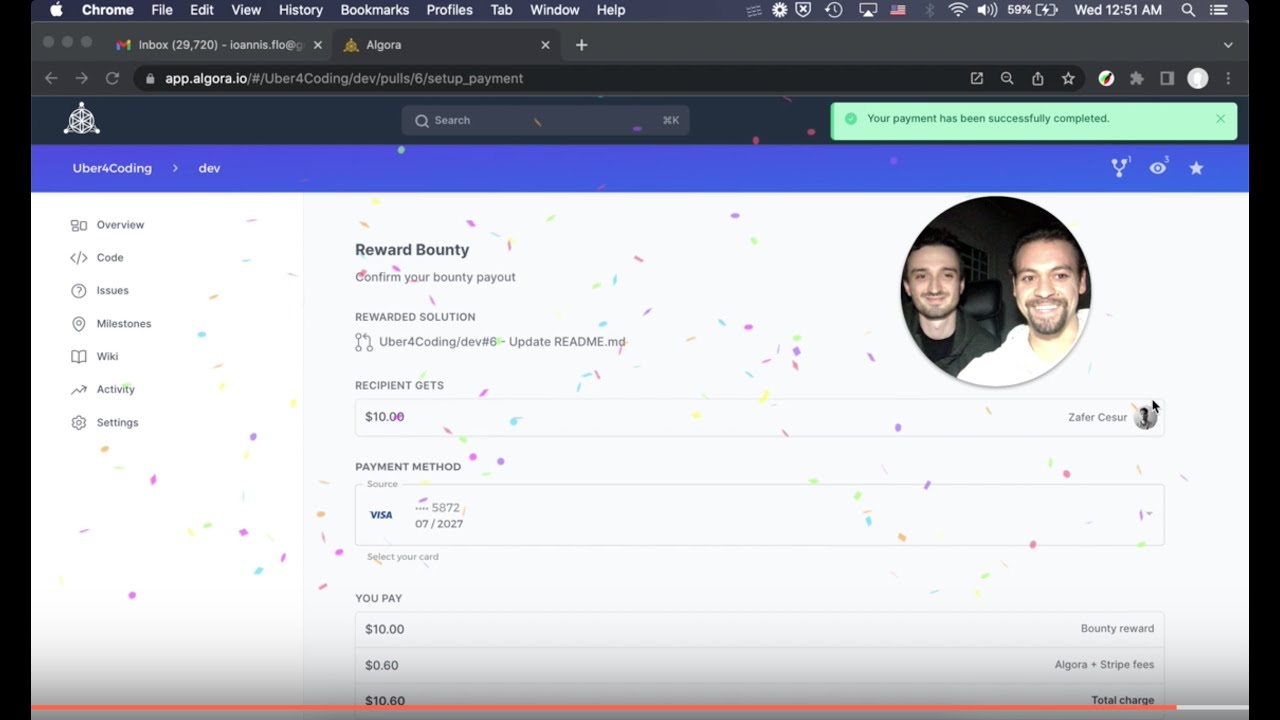Image resolution: width=1280 pixels, height=720 pixels.
Task: Toggle Chrome side panel
Action: pos(1167,78)
